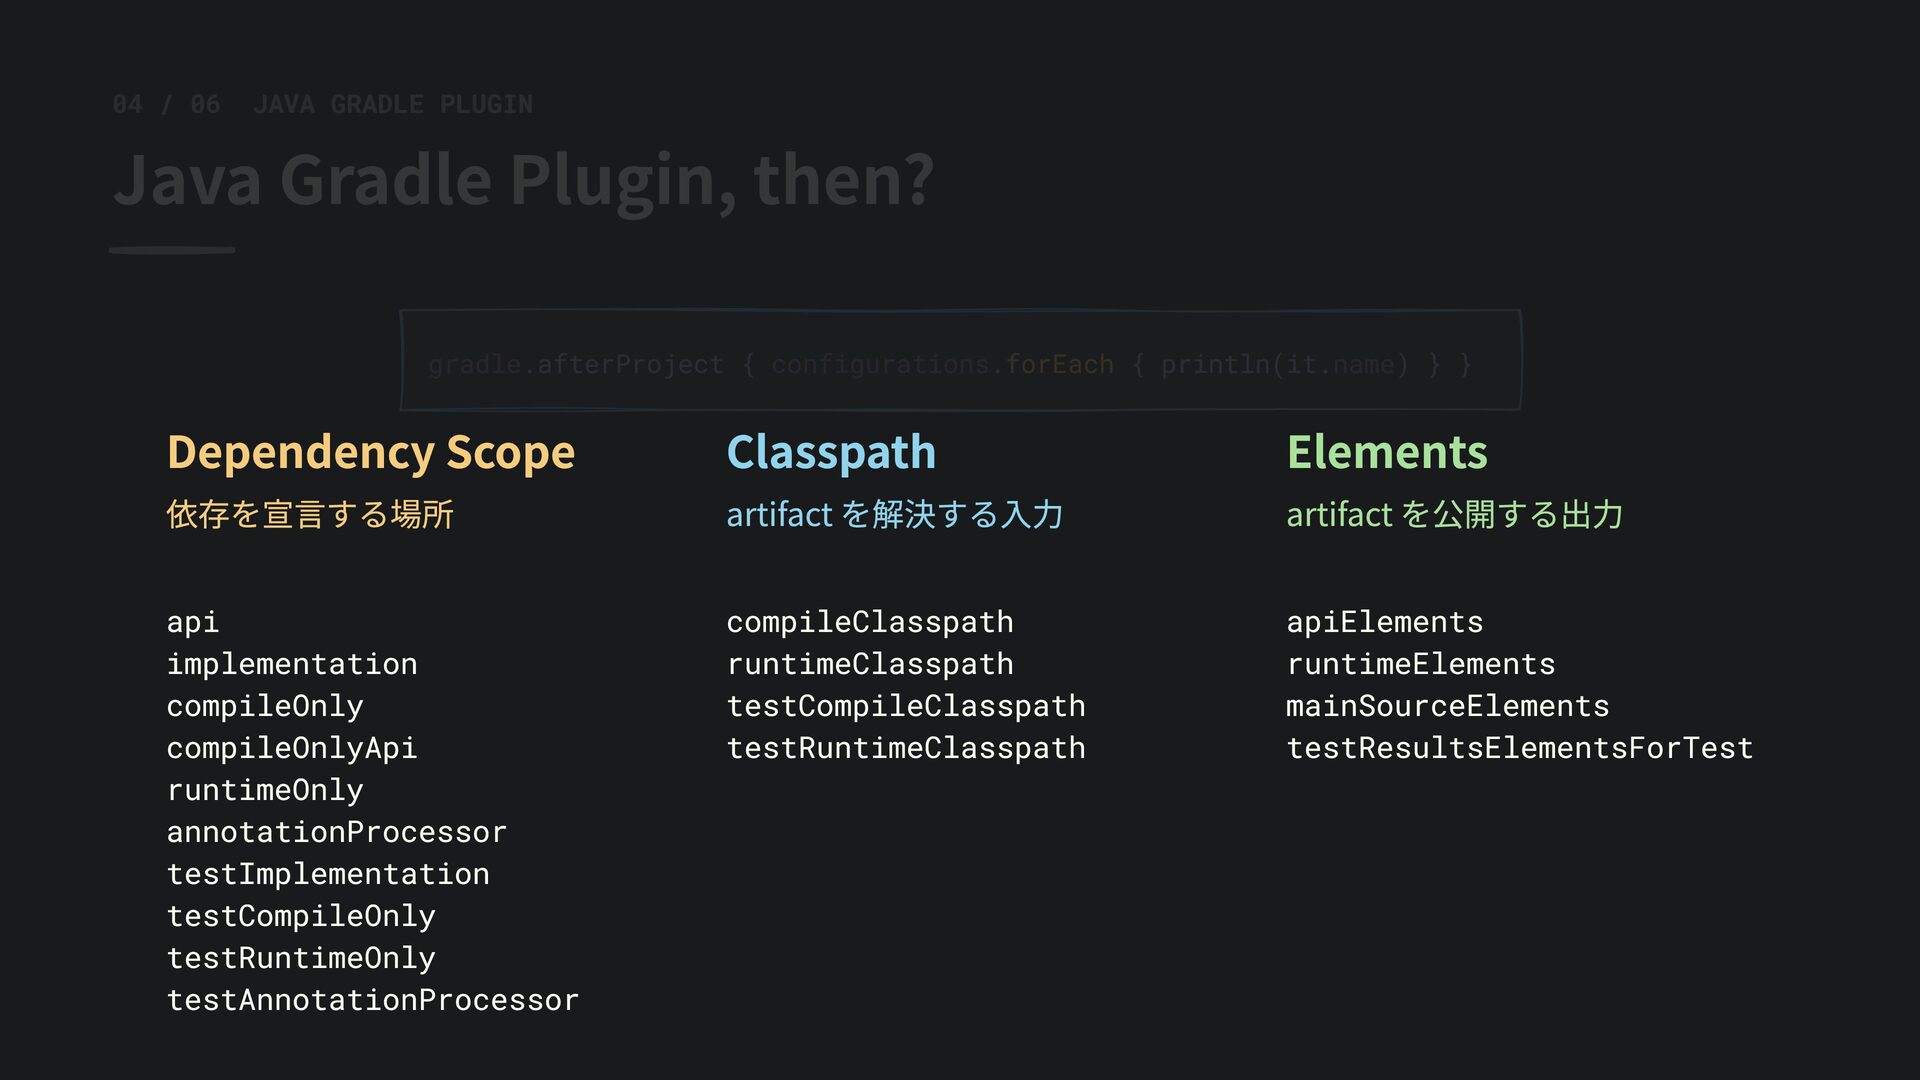Select the implementation entry
1920x1080 pixels.
coord(292,664)
